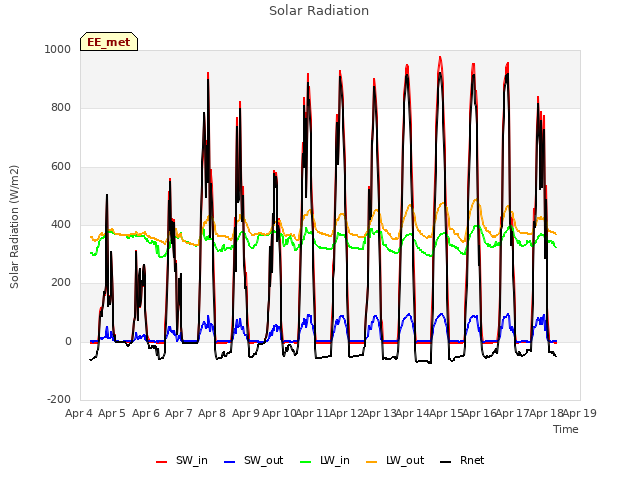The height and width of the screenshot is (480, 640).
Task: Click the black Rnet legend swatch
Action: pos(445,462)
